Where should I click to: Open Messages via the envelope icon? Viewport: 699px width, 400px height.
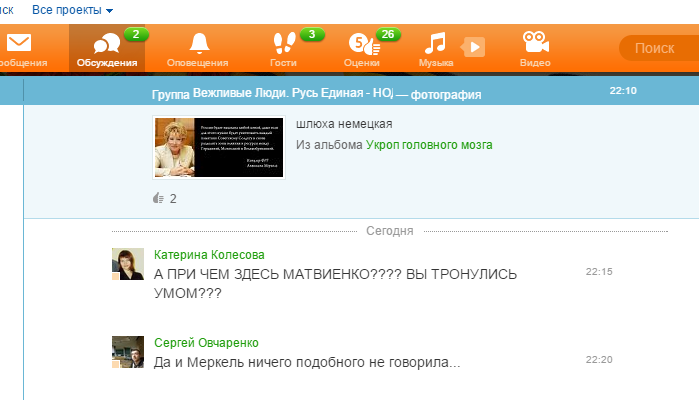(19, 43)
